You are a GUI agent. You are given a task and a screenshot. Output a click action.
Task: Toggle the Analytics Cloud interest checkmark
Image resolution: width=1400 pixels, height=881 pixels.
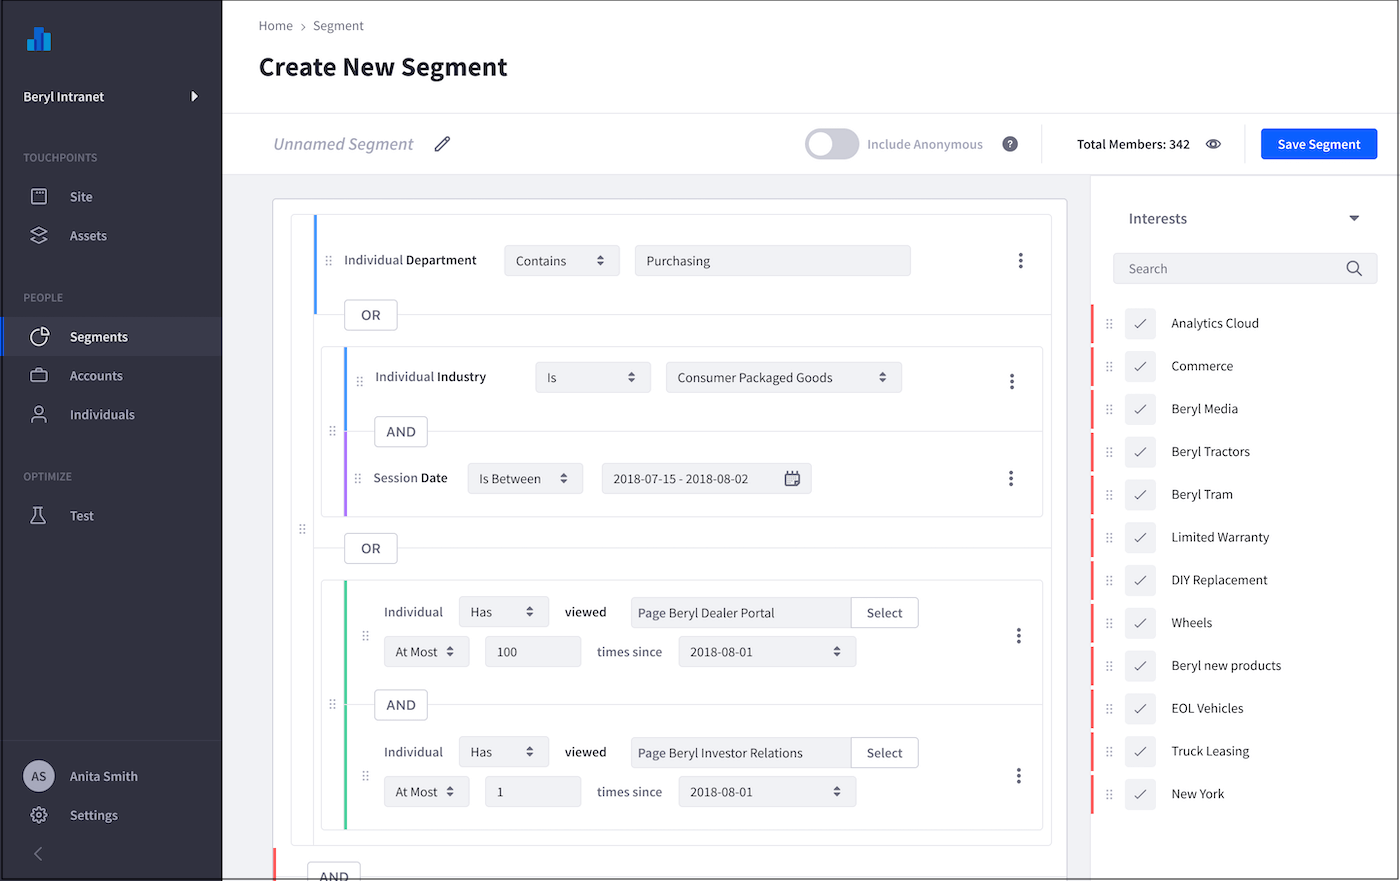[1140, 324]
